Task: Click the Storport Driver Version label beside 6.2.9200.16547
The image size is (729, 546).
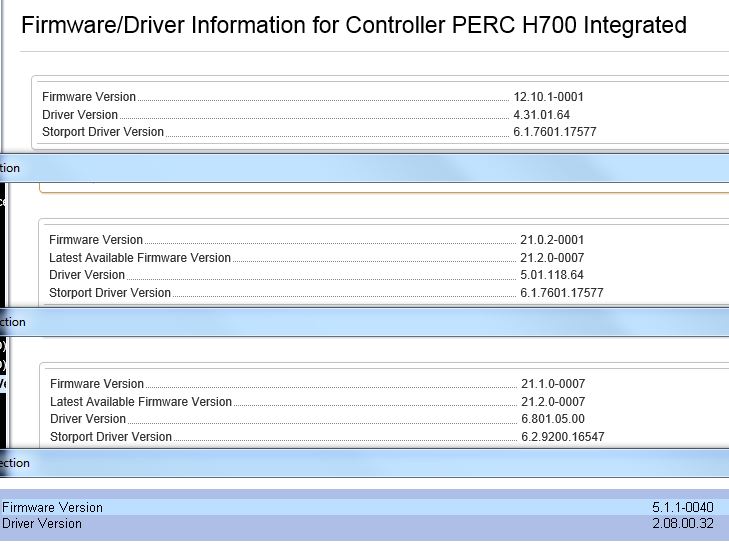Action: coord(111,437)
